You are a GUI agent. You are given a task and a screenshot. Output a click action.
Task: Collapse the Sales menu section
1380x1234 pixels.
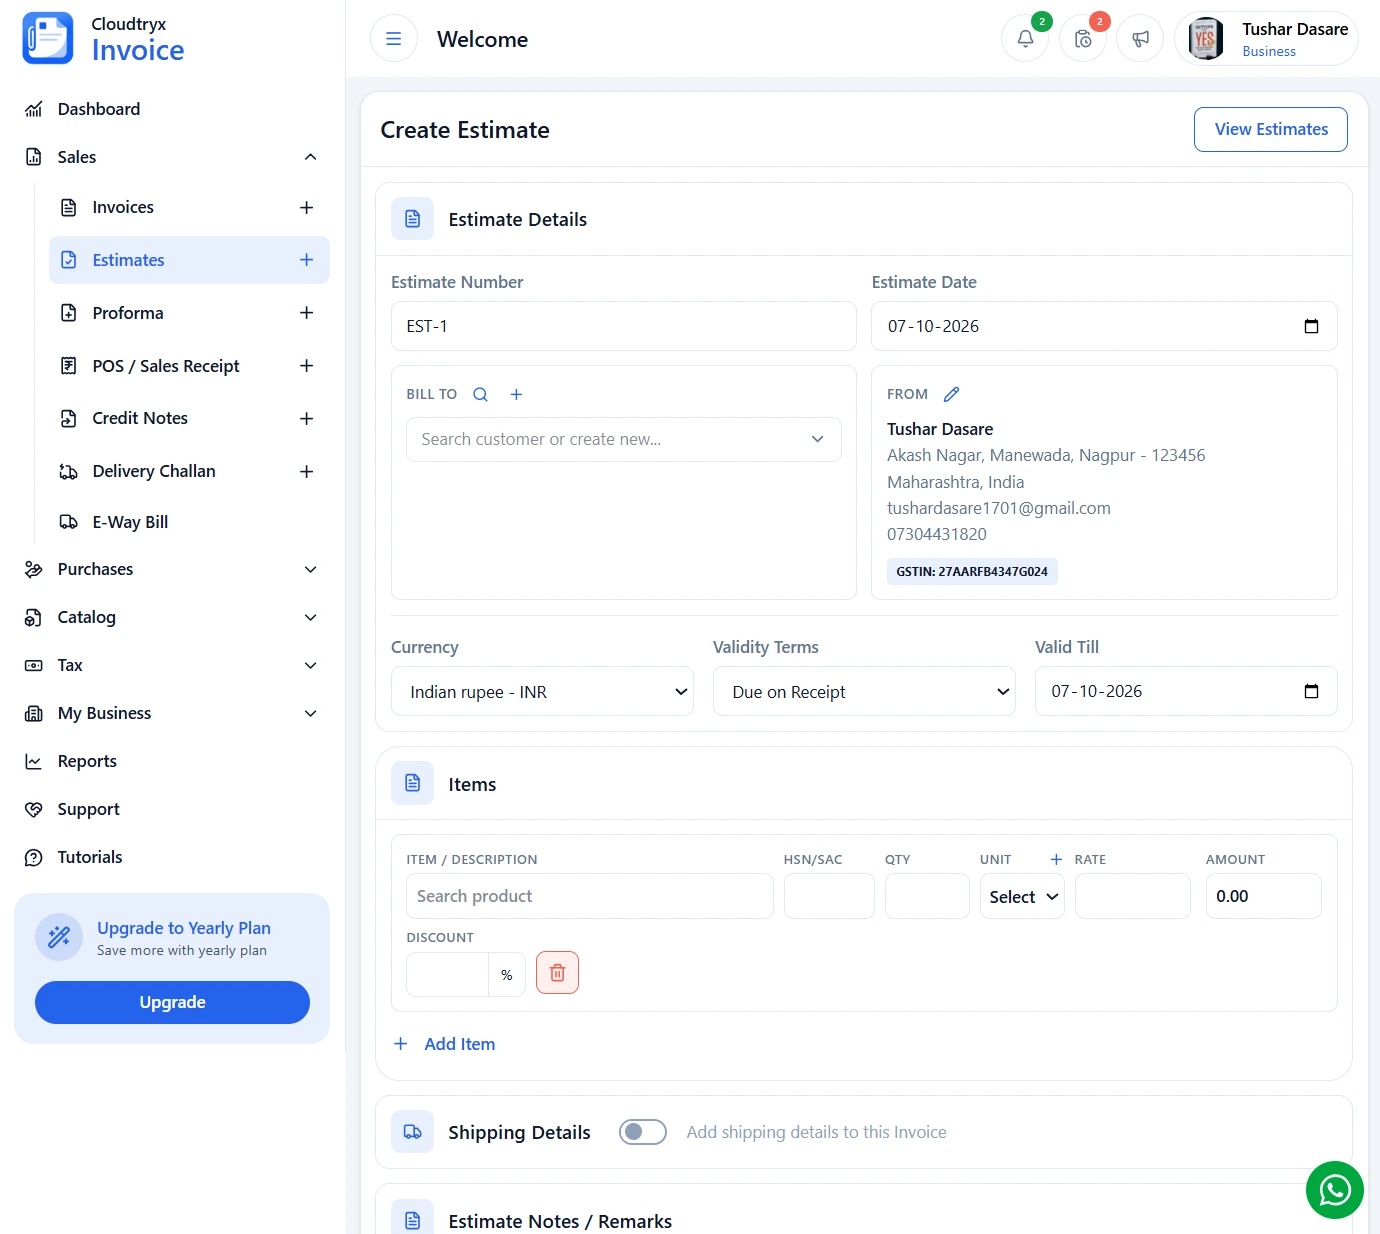[x=310, y=157]
